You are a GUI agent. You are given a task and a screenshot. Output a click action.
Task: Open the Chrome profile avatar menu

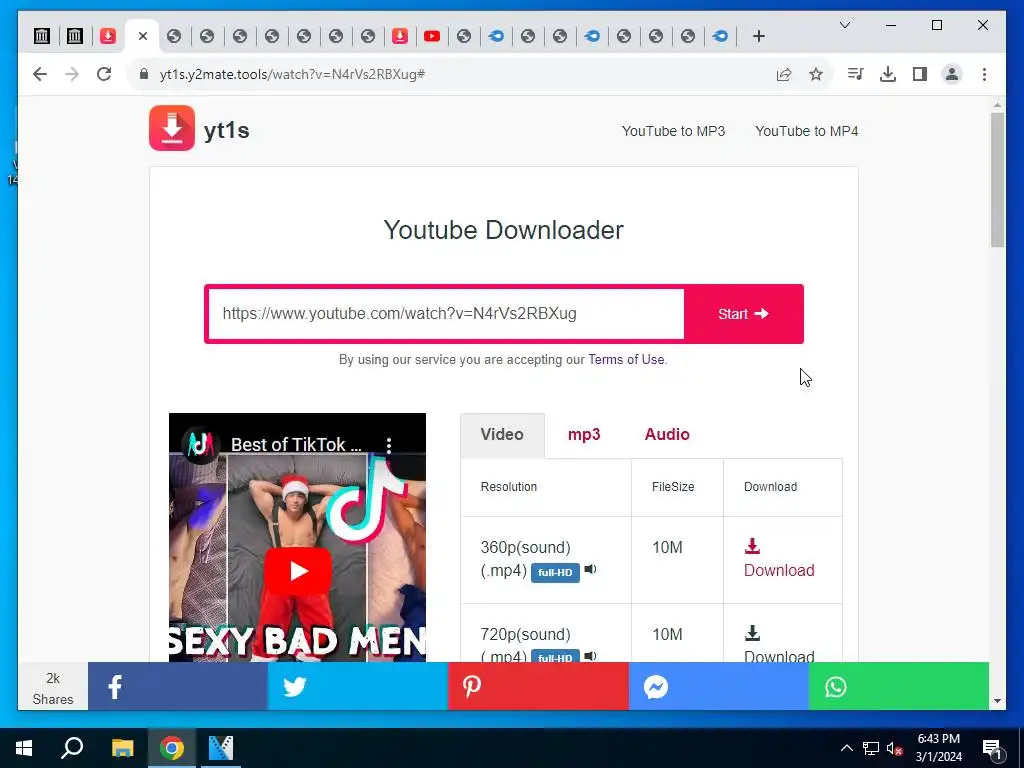tap(952, 74)
